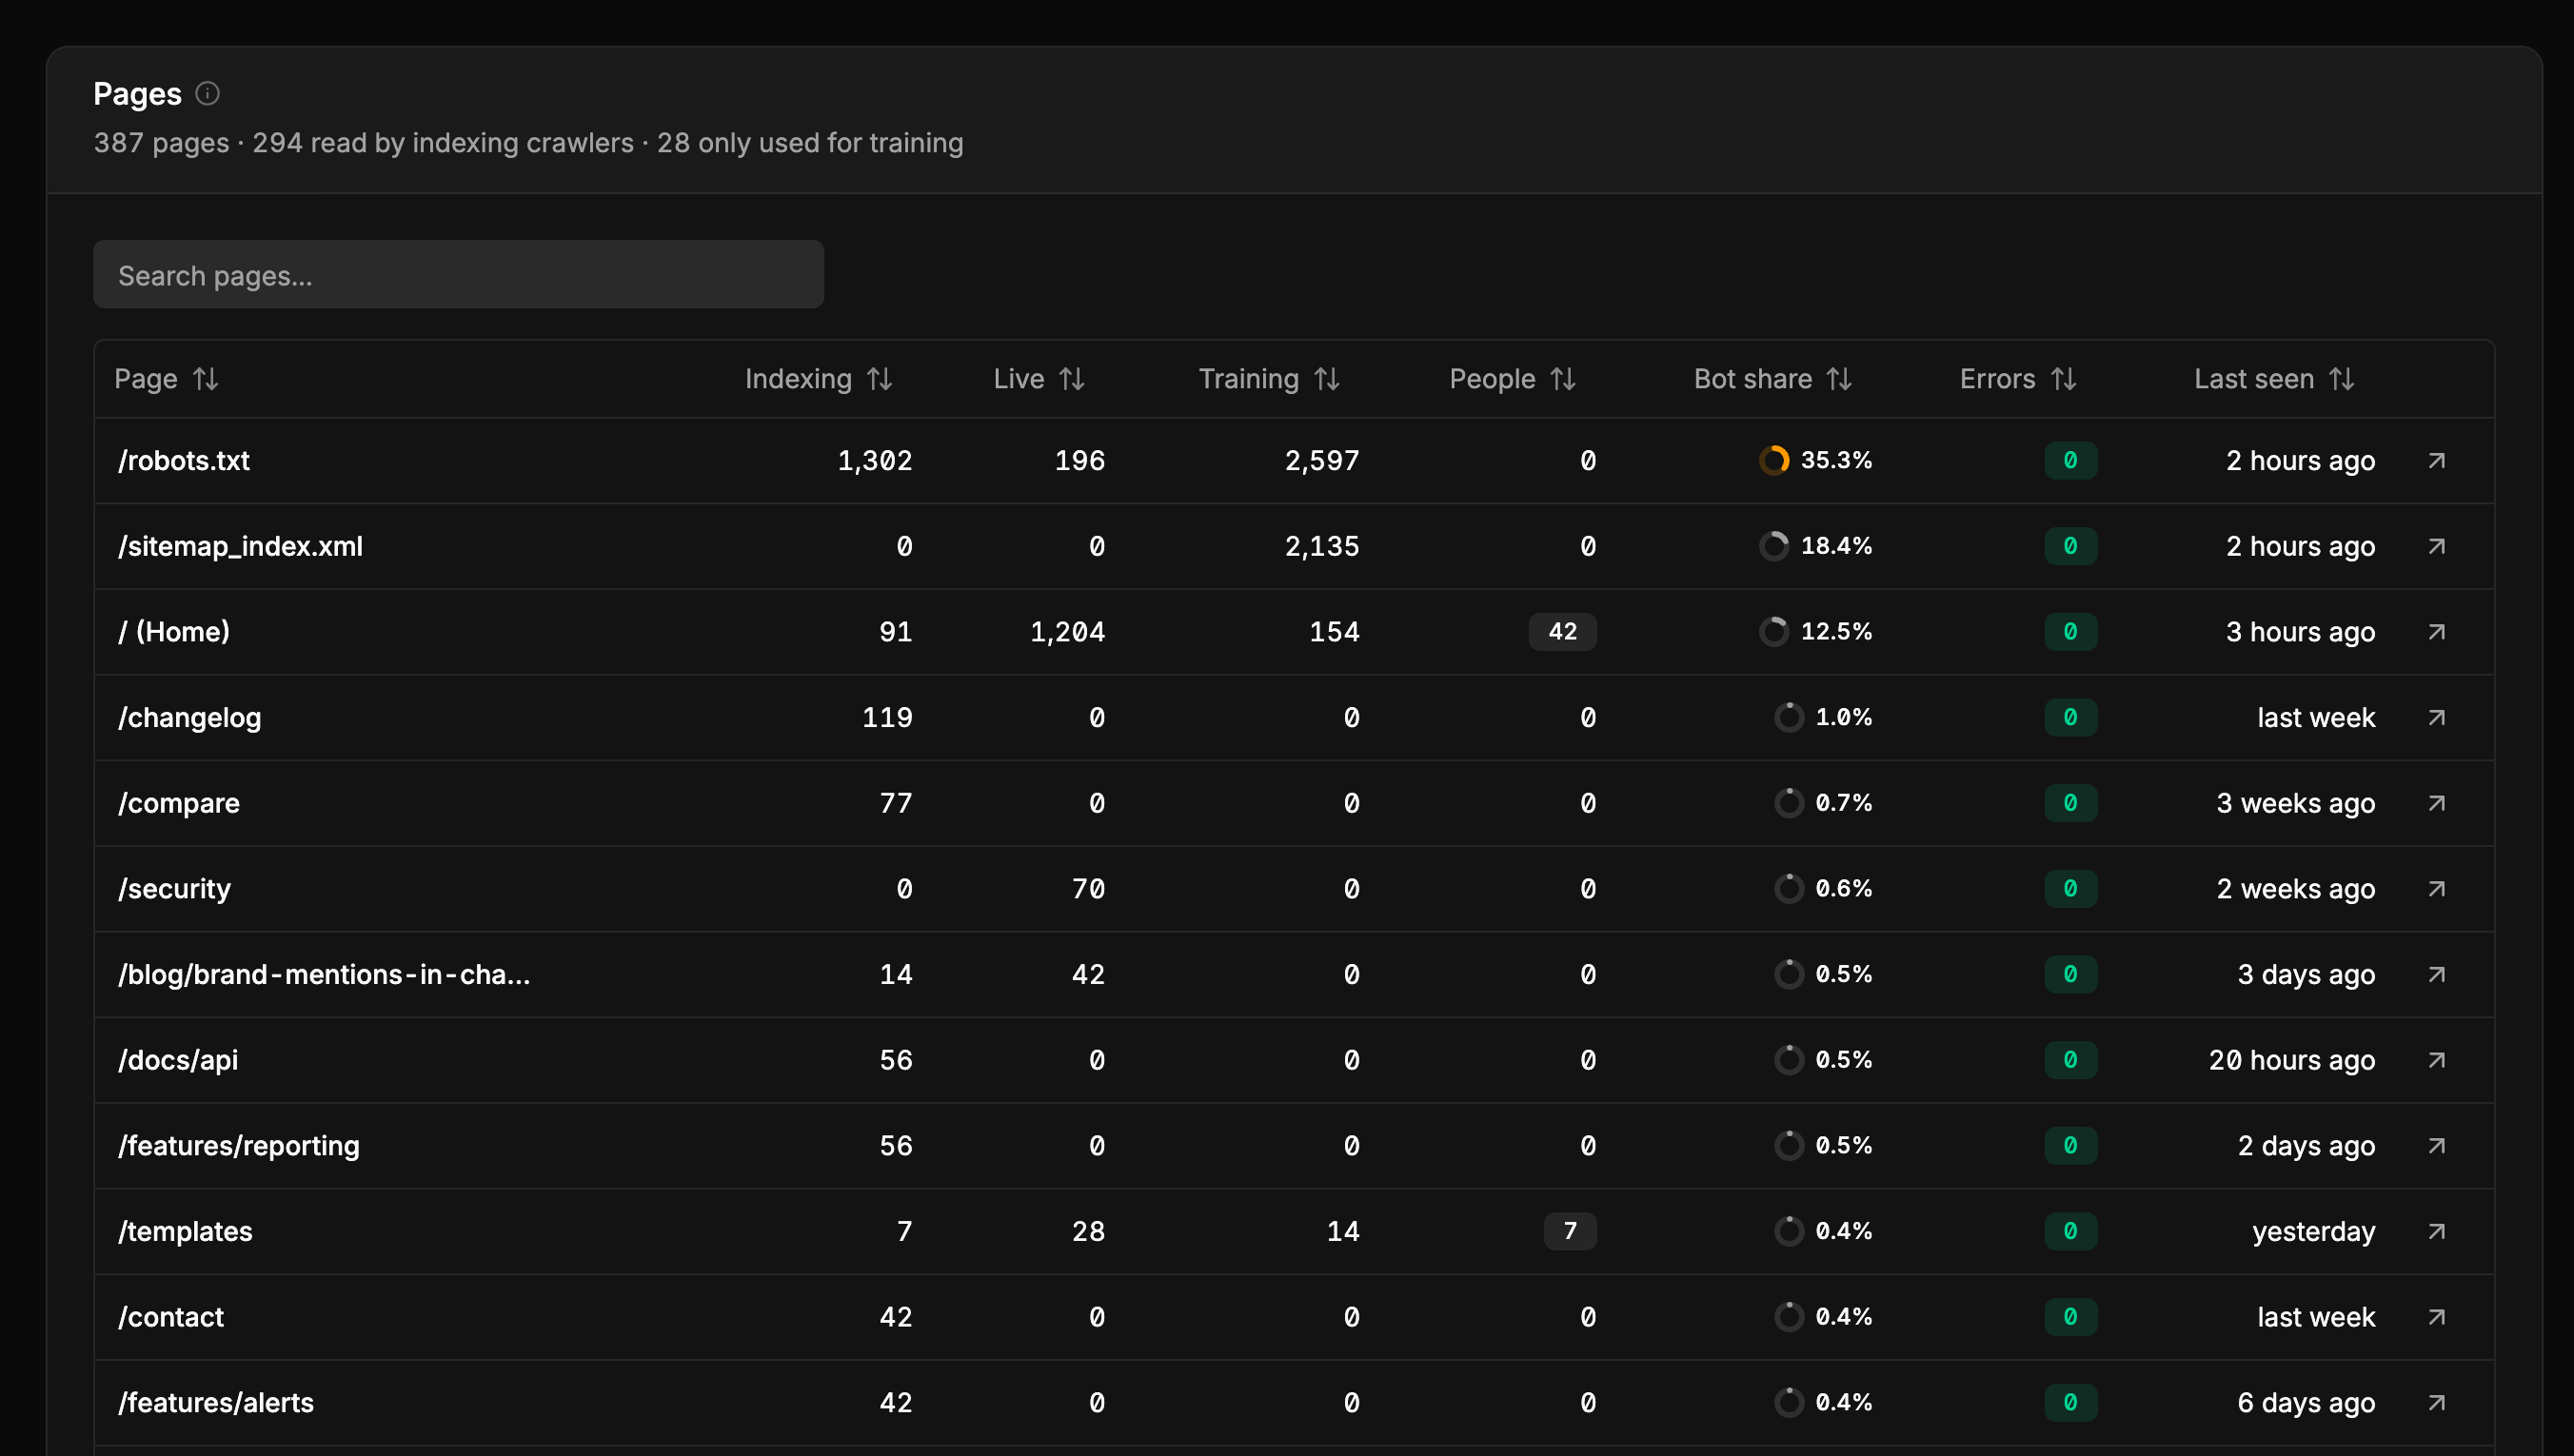
Task: Open Home page external link arrow
Action: tap(2437, 632)
